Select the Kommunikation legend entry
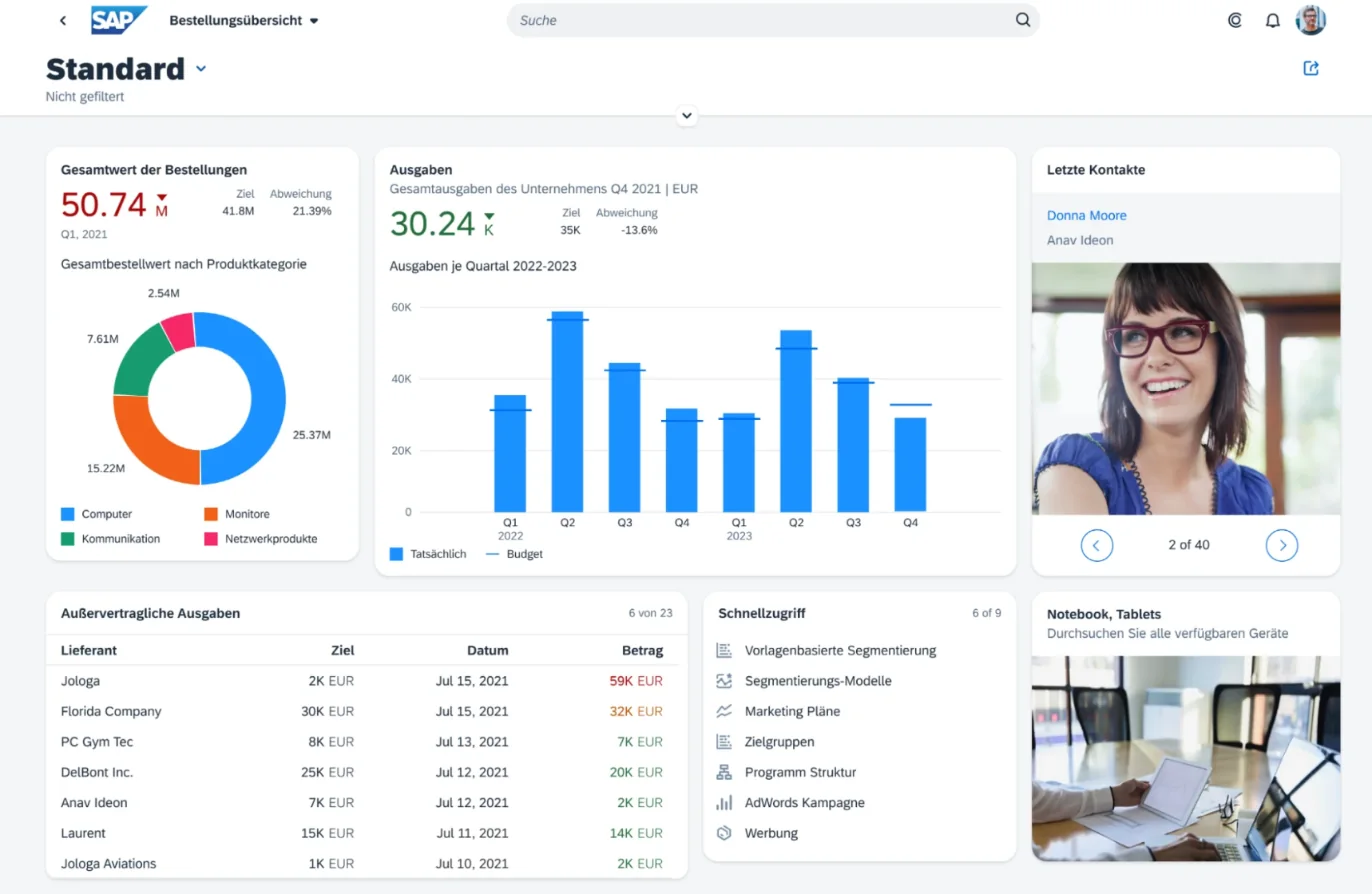Screen dimensions: 1372x894 [111, 538]
